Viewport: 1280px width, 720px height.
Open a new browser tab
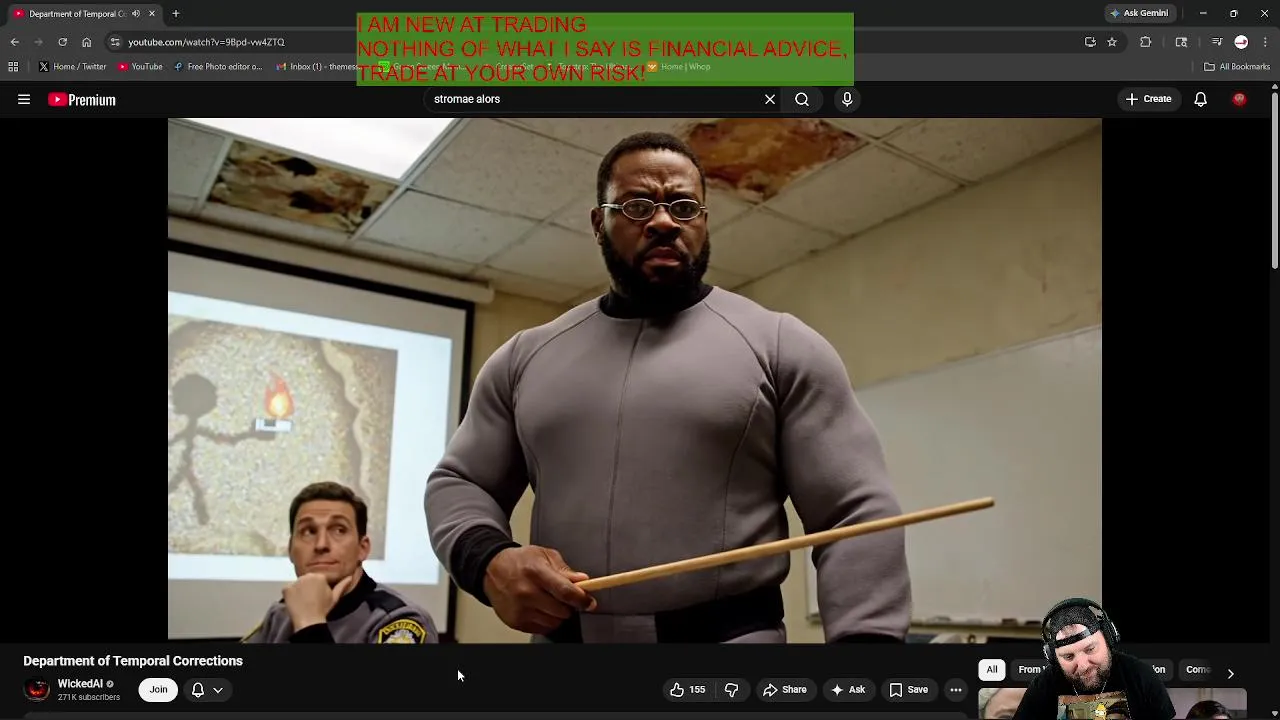(x=175, y=13)
